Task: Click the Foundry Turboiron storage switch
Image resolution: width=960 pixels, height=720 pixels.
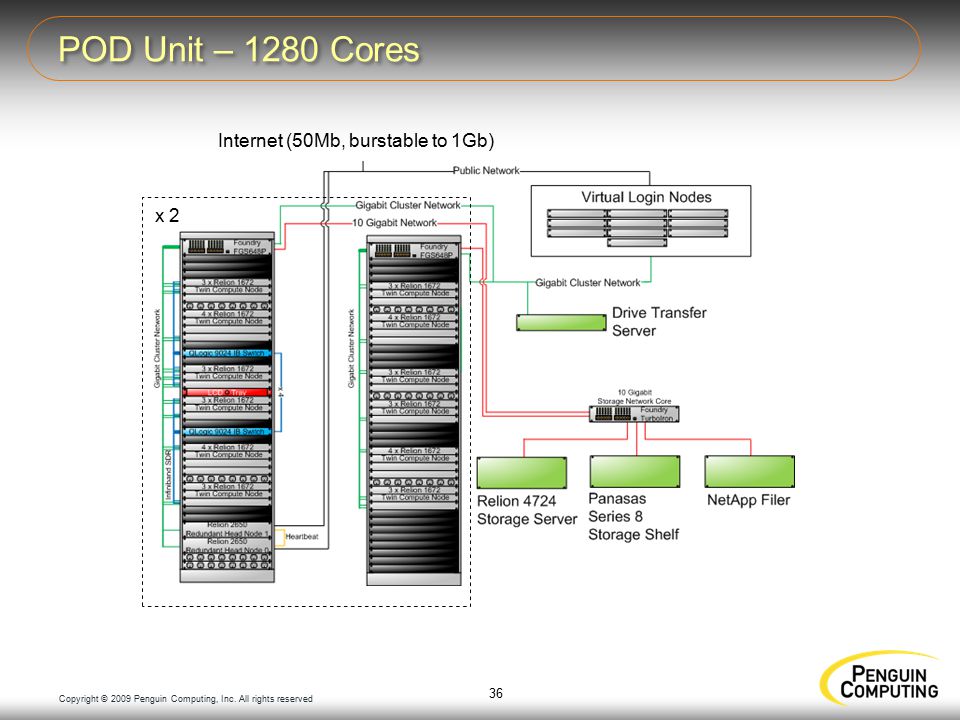Action: tap(634, 414)
